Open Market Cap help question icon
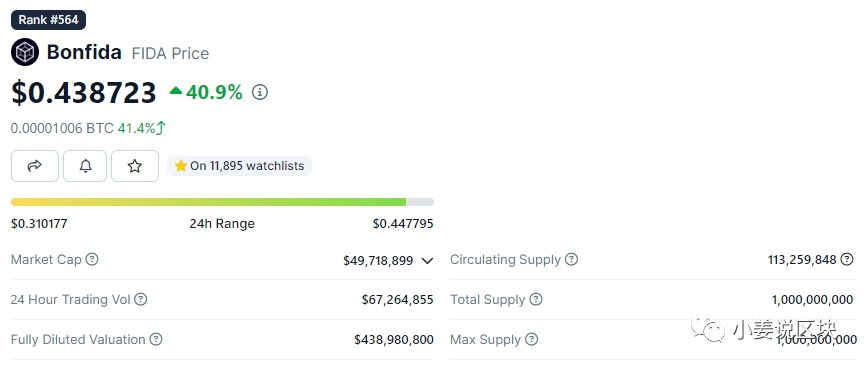The height and width of the screenshot is (367, 864). tap(92, 259)
